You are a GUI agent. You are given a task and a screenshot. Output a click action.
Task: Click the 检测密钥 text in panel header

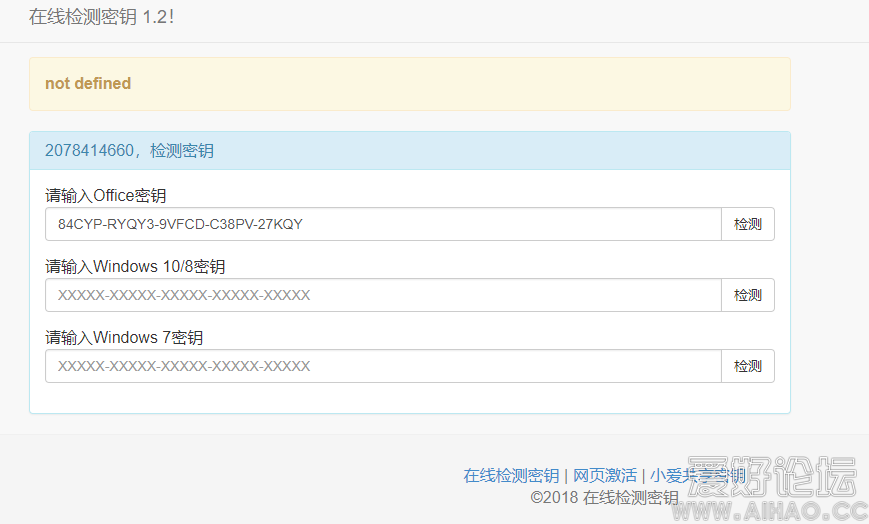pyautogui.click(x=182, y=151)
